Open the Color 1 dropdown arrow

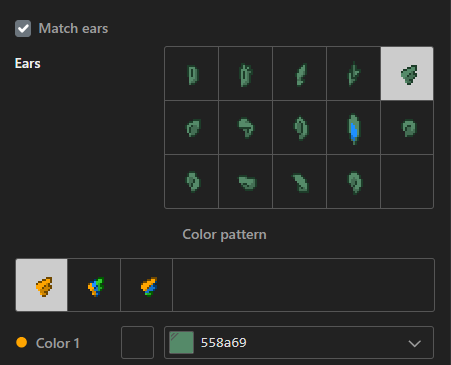point(414,343)
